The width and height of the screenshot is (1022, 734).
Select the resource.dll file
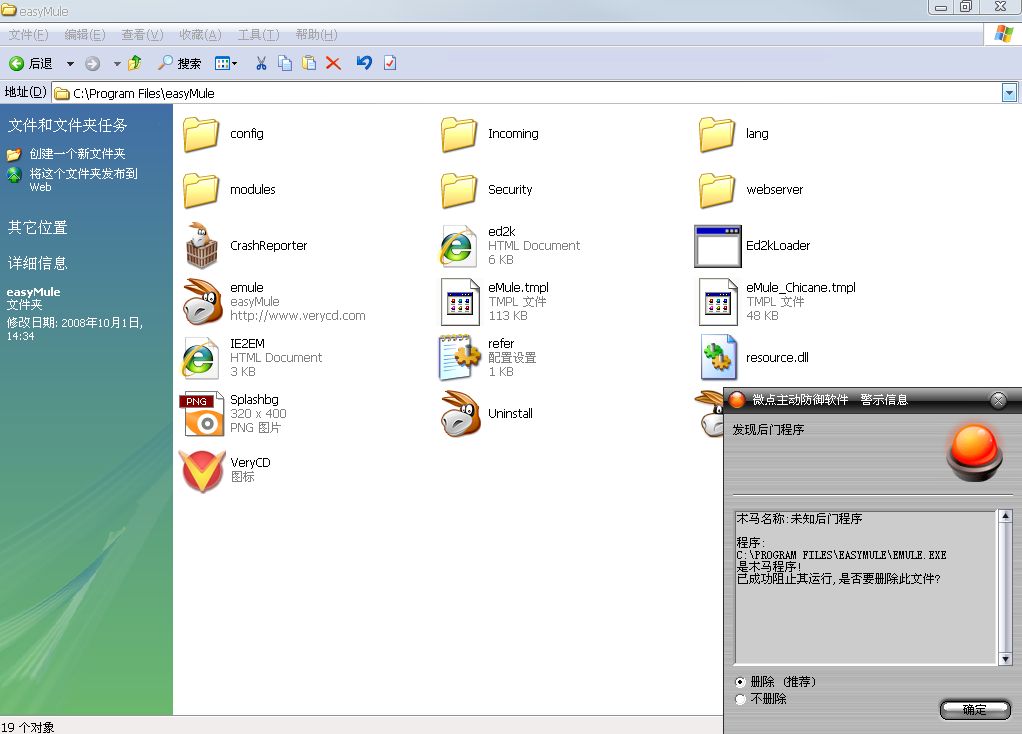click(754, 358)
